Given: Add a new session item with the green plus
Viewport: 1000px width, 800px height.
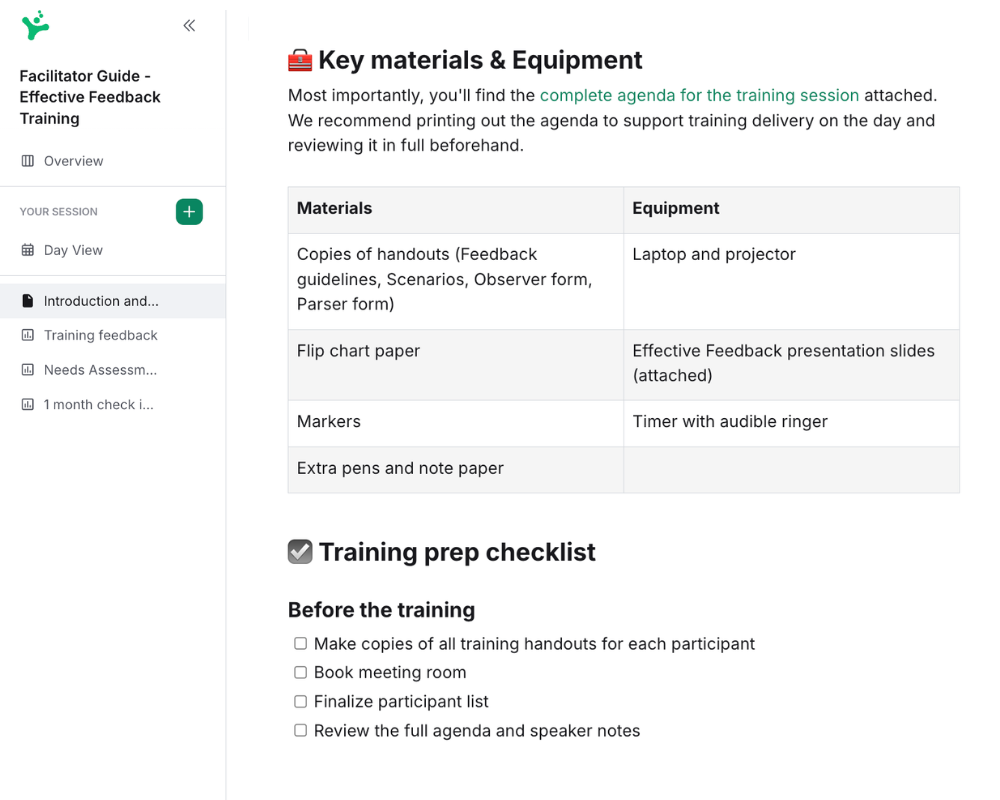Looking at the screenshot, I should 189,212.
